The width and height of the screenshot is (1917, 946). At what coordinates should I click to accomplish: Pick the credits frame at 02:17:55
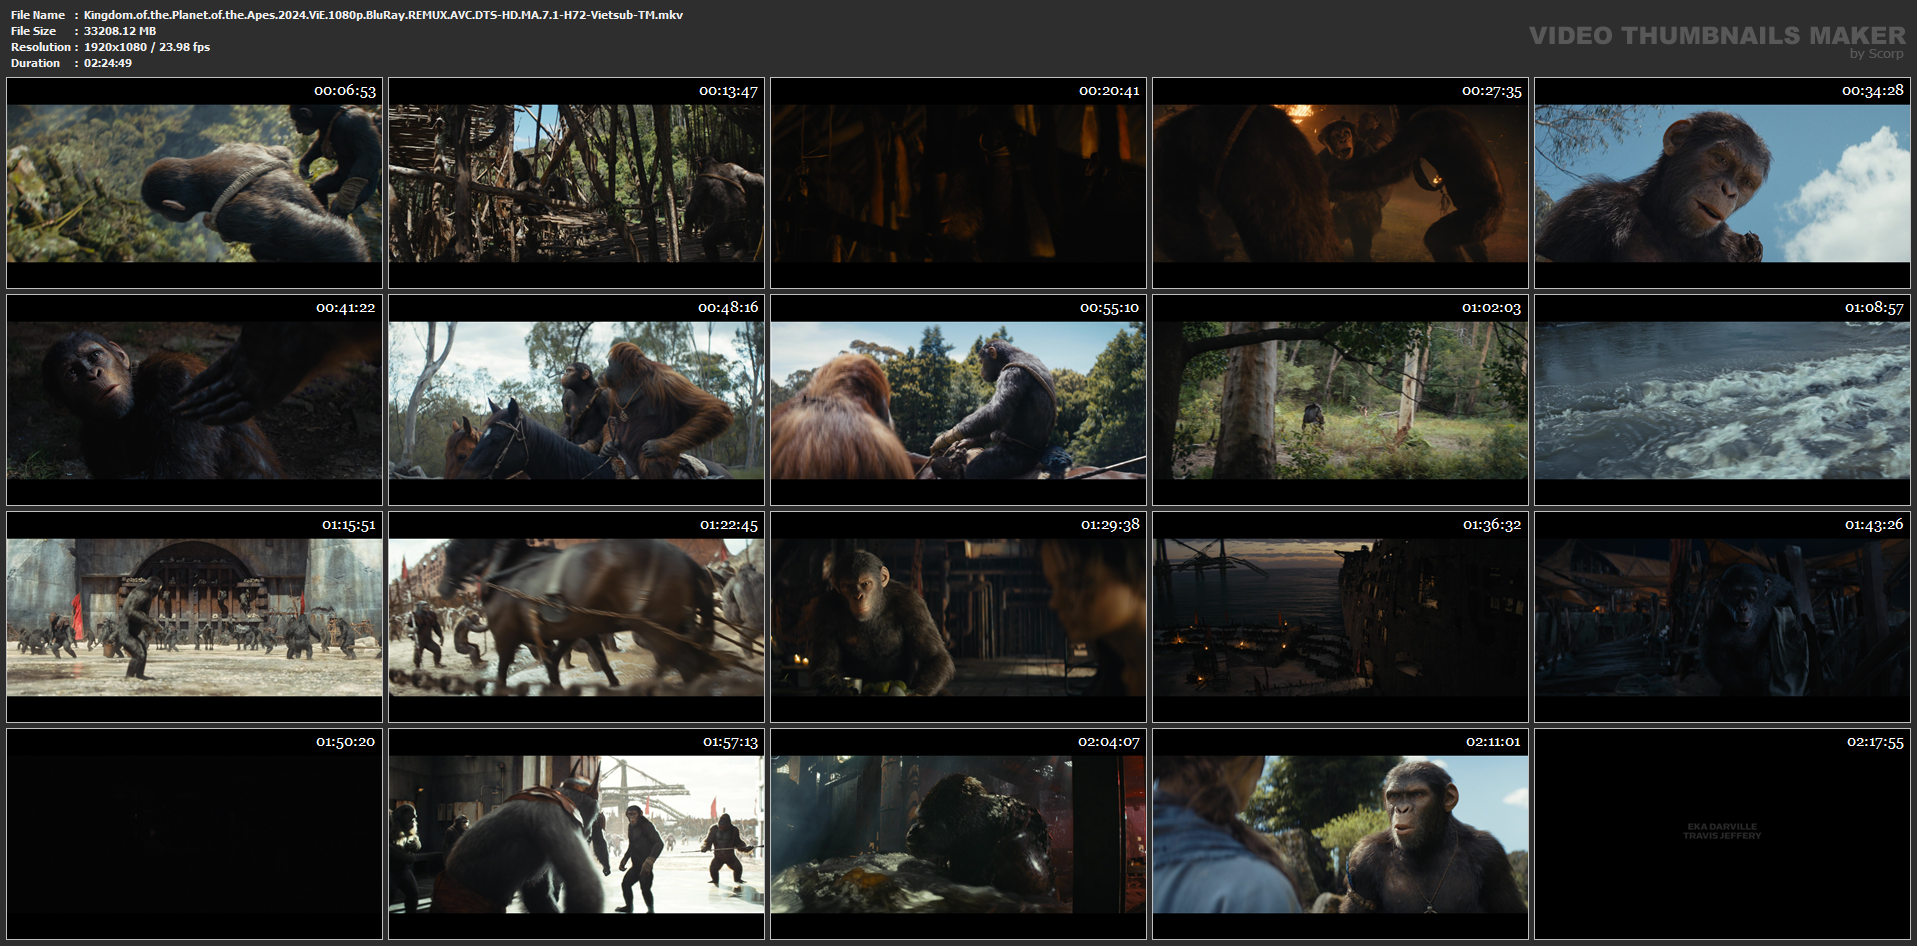[x=1722, y=834]
